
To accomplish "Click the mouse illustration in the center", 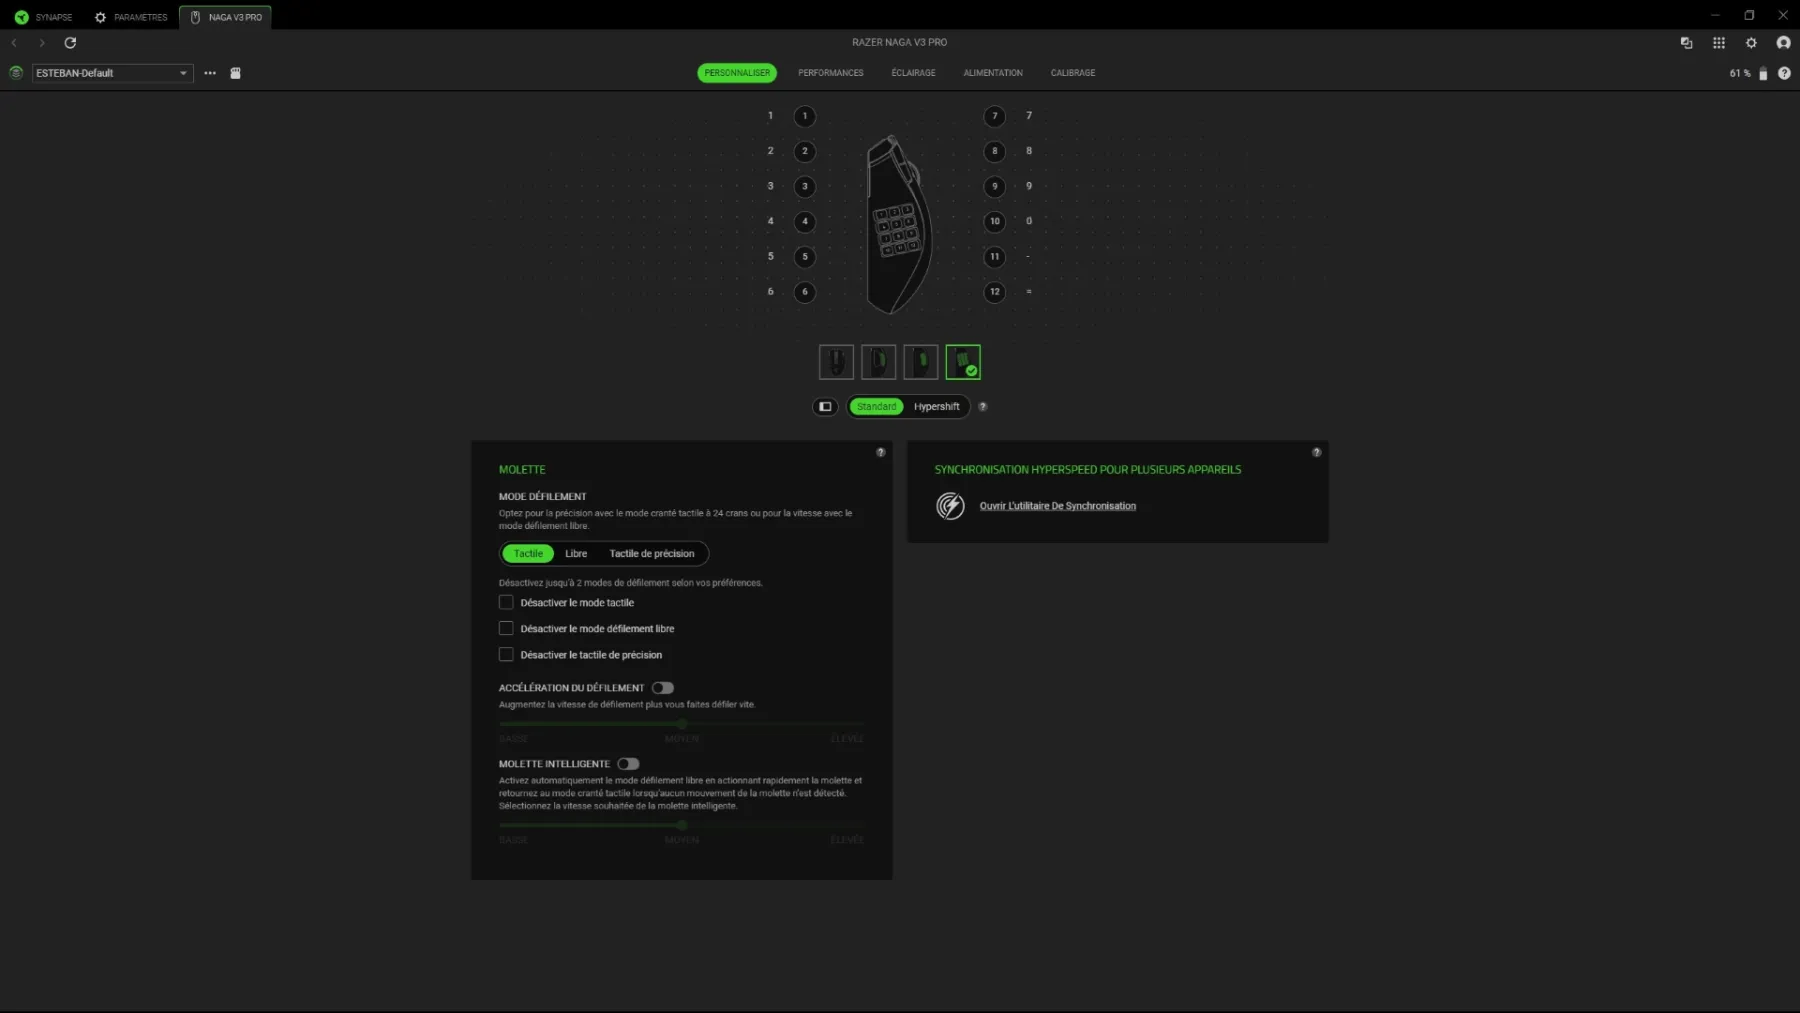I will (899, 224).
